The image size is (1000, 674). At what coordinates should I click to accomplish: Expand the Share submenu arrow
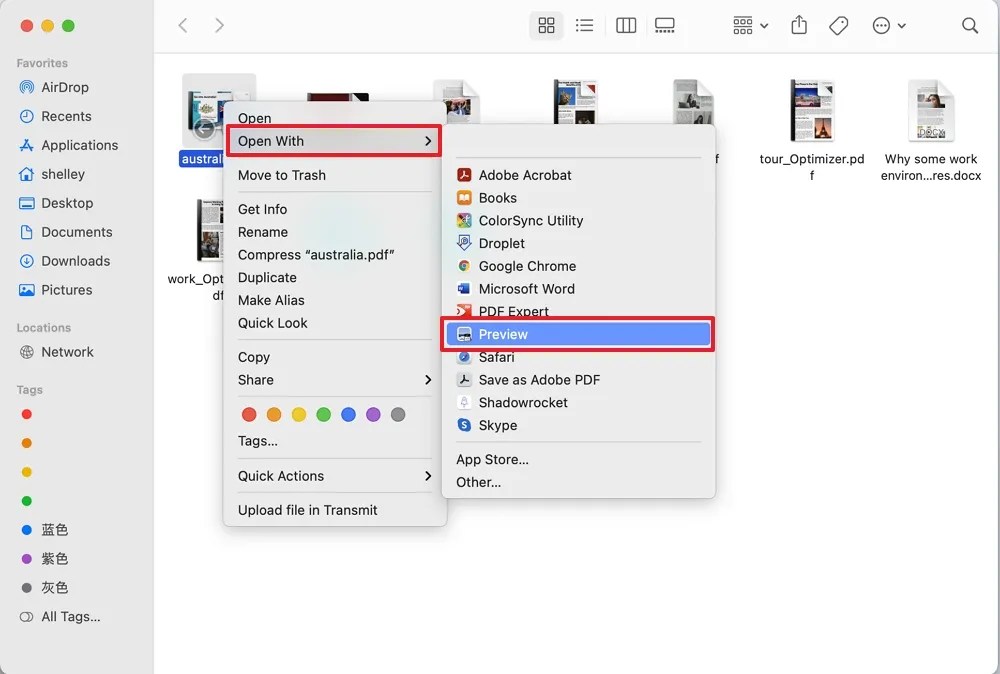pos(428,380)
